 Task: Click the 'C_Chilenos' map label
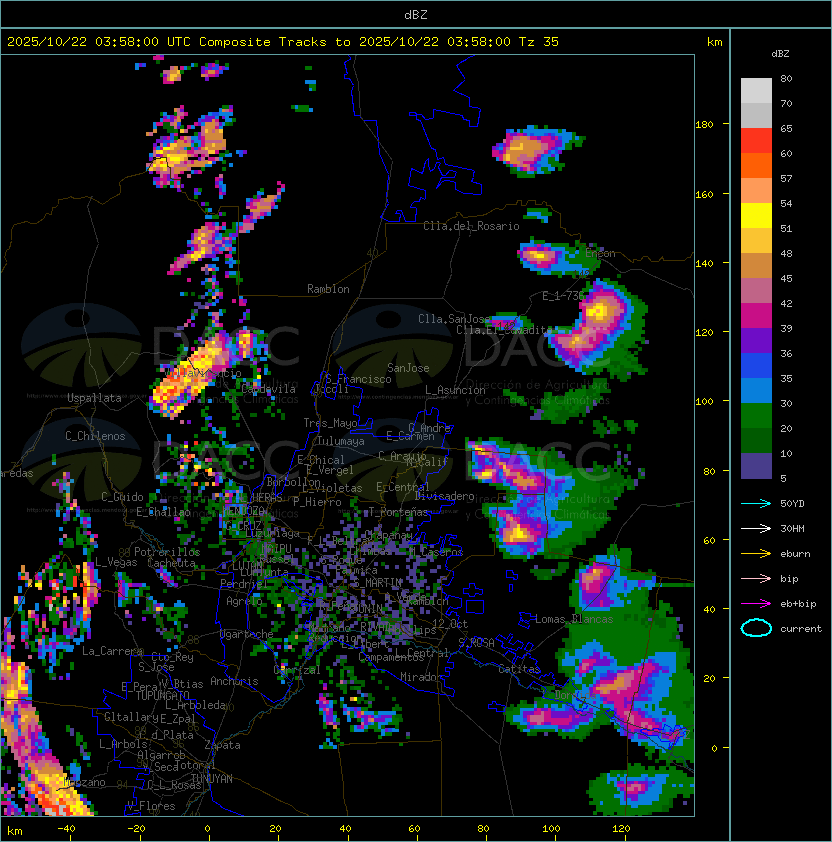(x=95, y=436)
